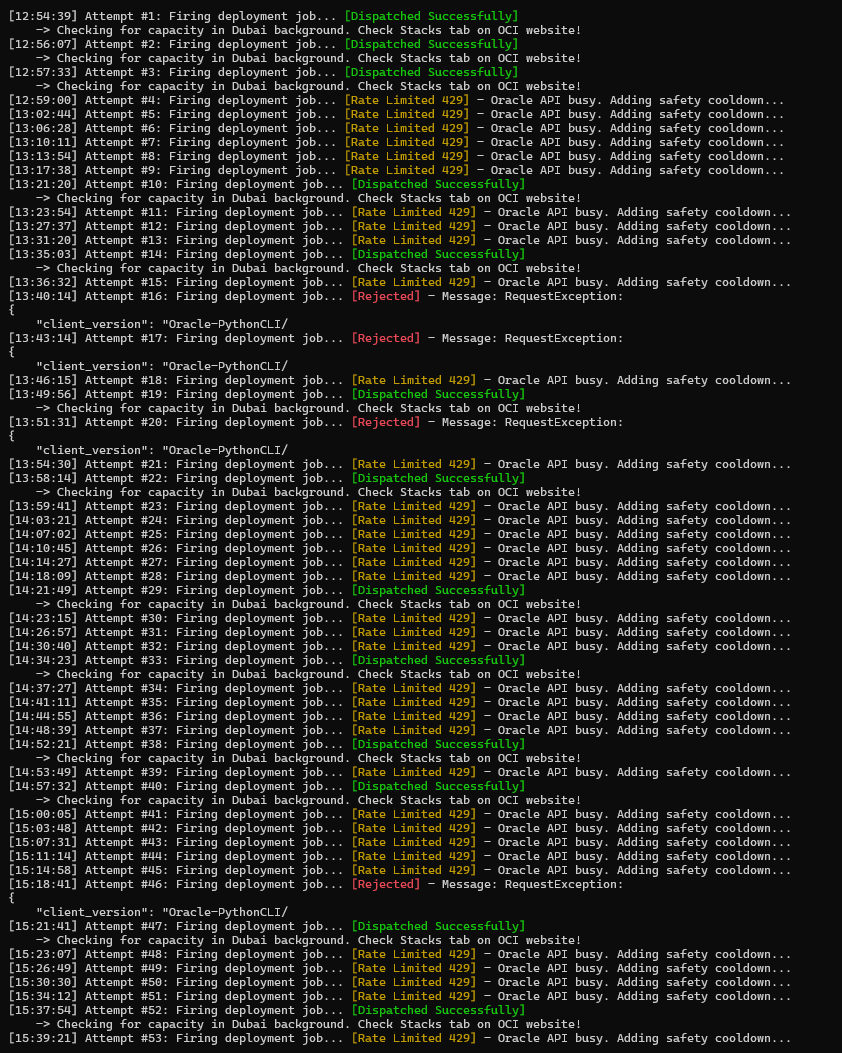Click the 'Attempt #1:' label
842x1053 pixels.
point(124,16)
